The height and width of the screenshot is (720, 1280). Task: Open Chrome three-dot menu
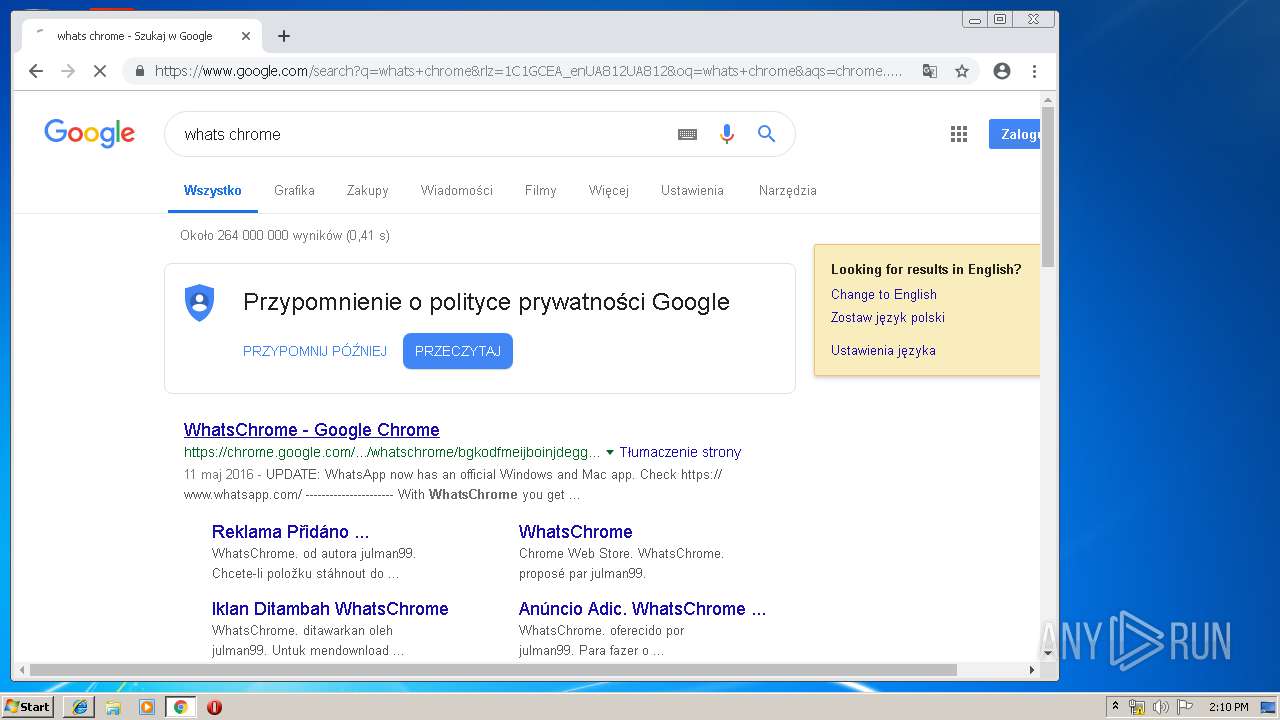[x=1034, y=71]
